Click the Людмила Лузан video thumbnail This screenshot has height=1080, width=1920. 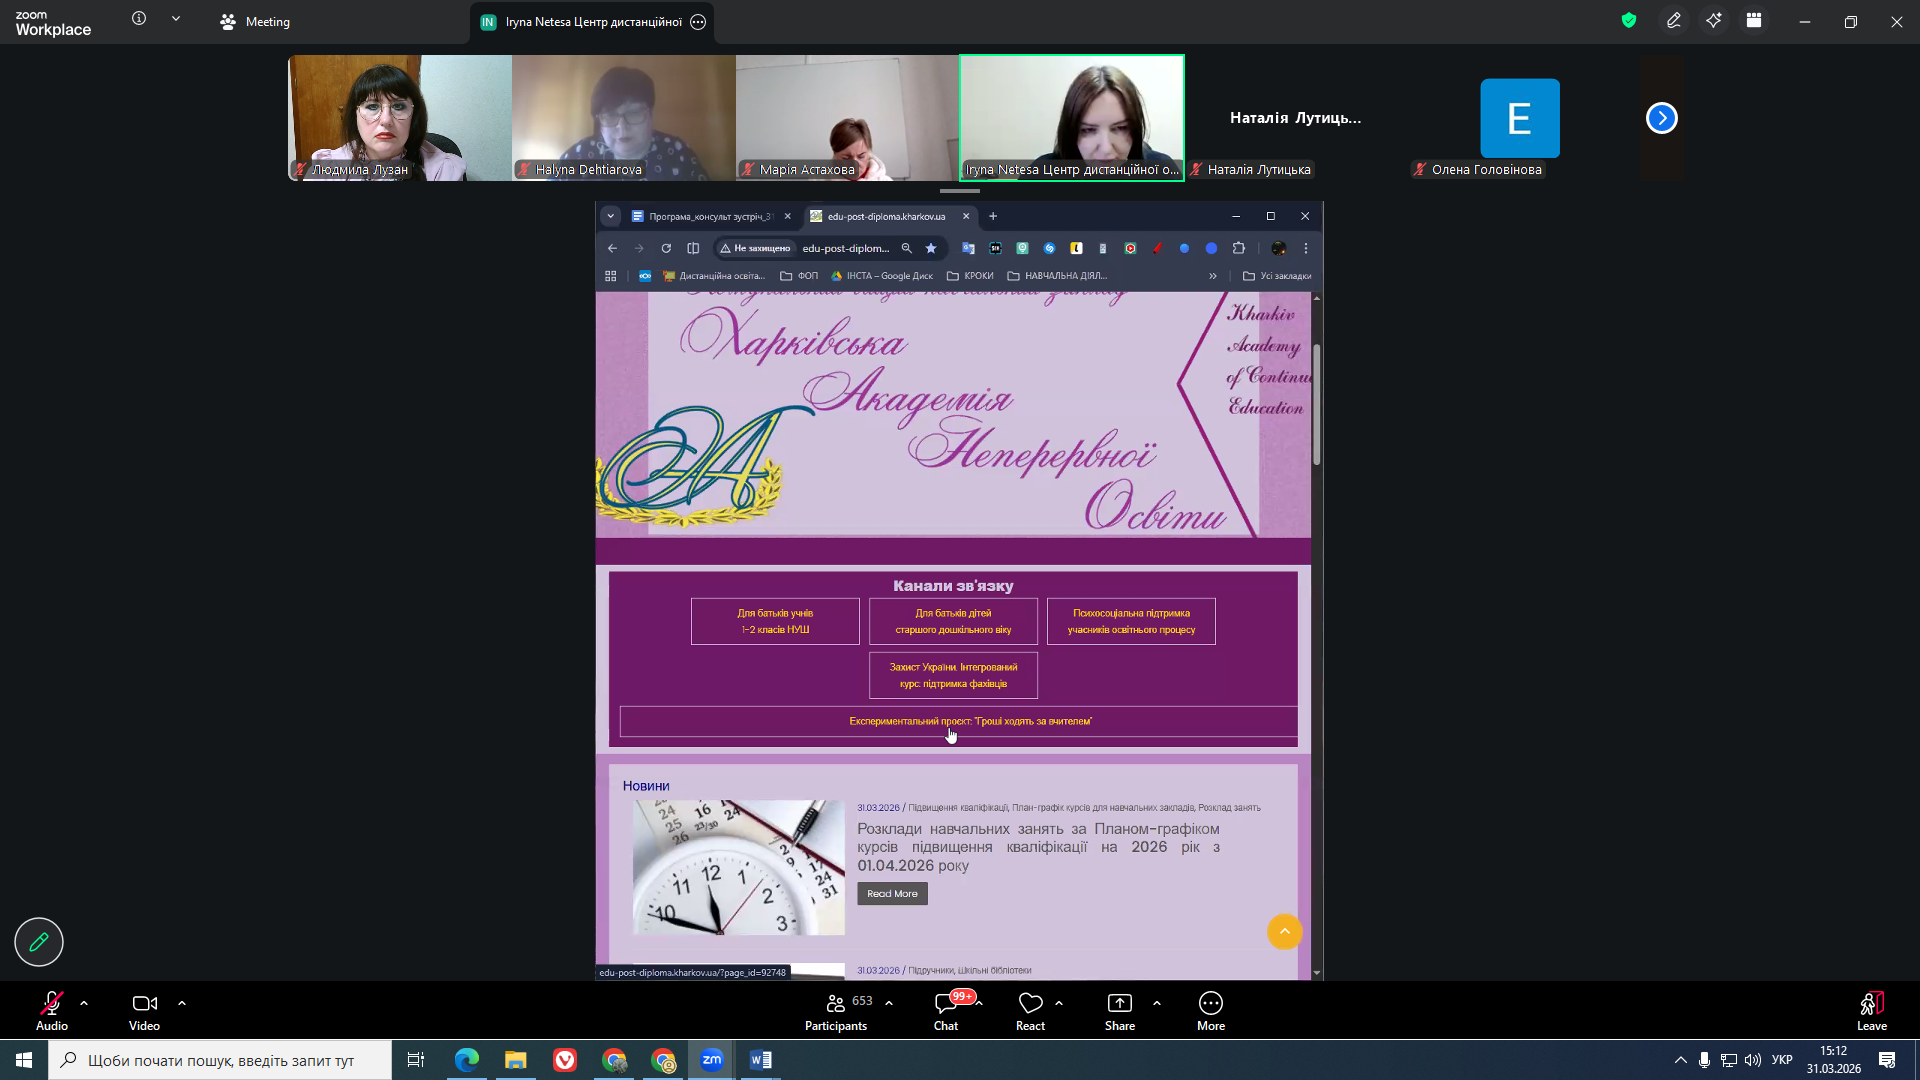(x=400, y=118)
